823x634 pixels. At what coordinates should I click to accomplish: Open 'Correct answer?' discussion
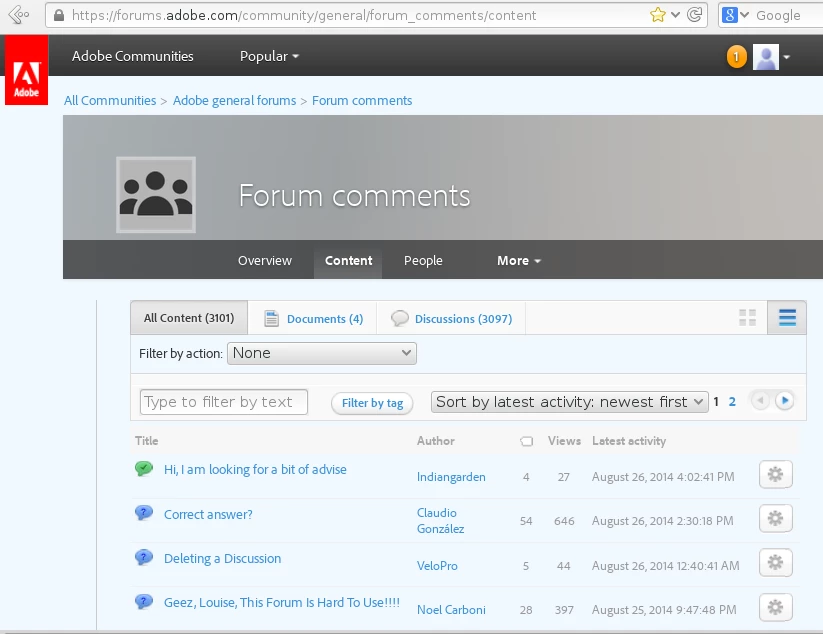(x=208, y=514)
